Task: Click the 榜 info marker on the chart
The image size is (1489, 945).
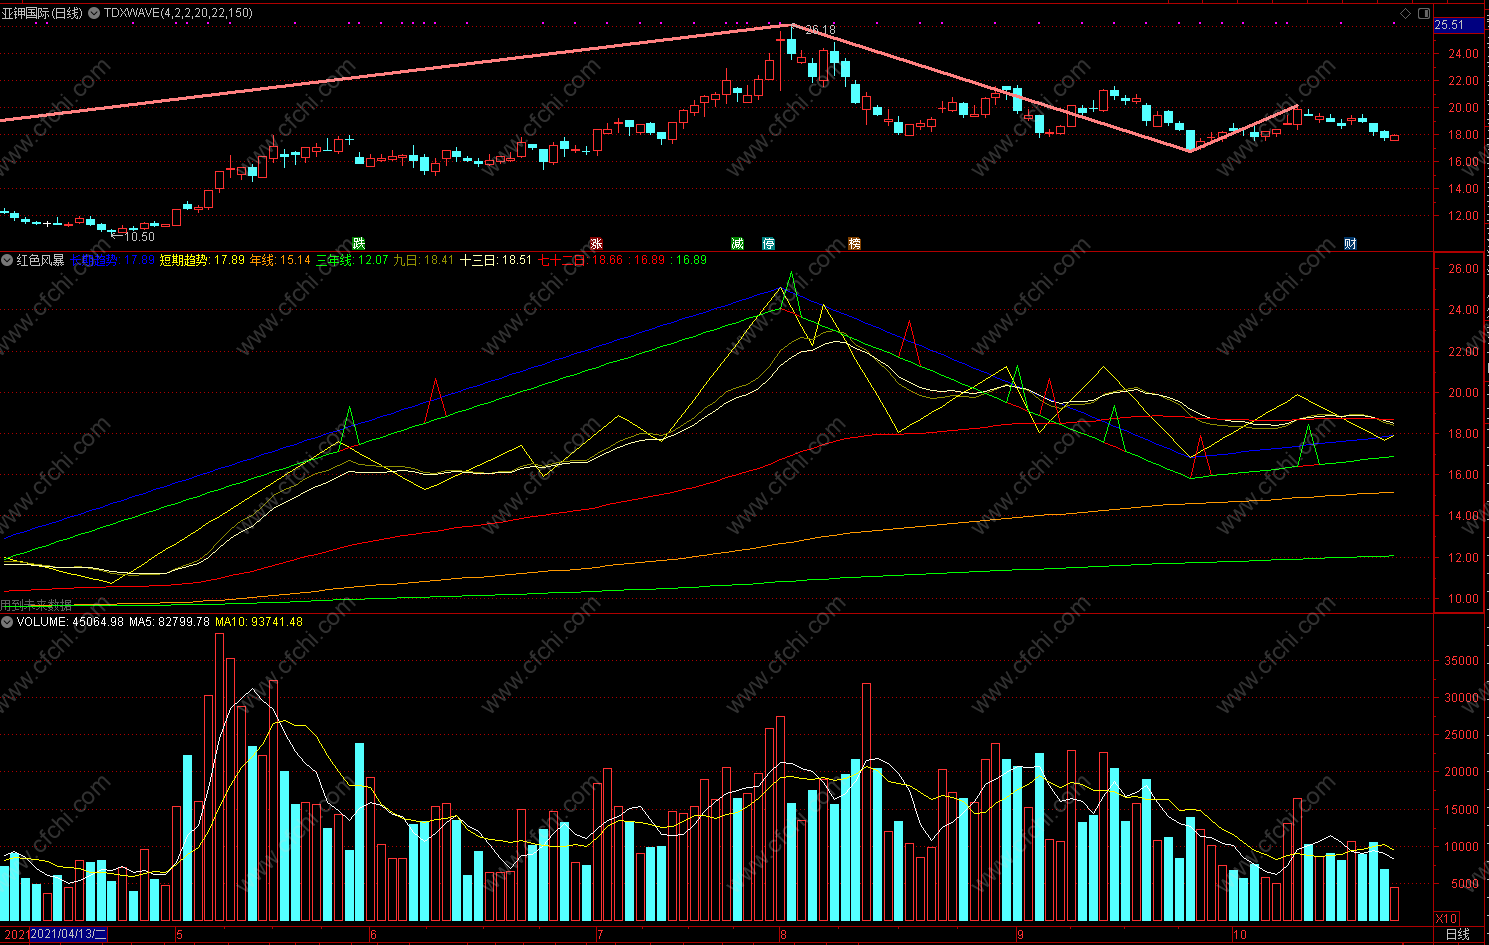Action: 855,244
